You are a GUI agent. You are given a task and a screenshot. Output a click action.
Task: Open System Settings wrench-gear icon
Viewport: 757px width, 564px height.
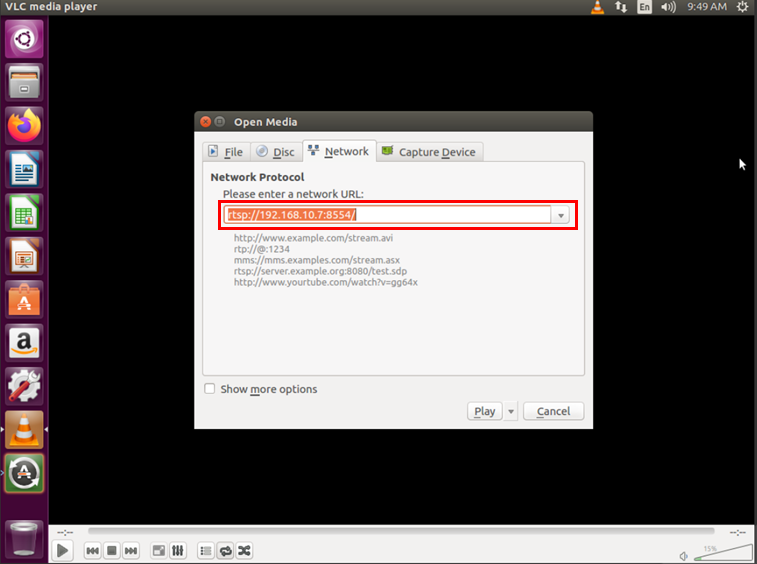click(24, 386)
